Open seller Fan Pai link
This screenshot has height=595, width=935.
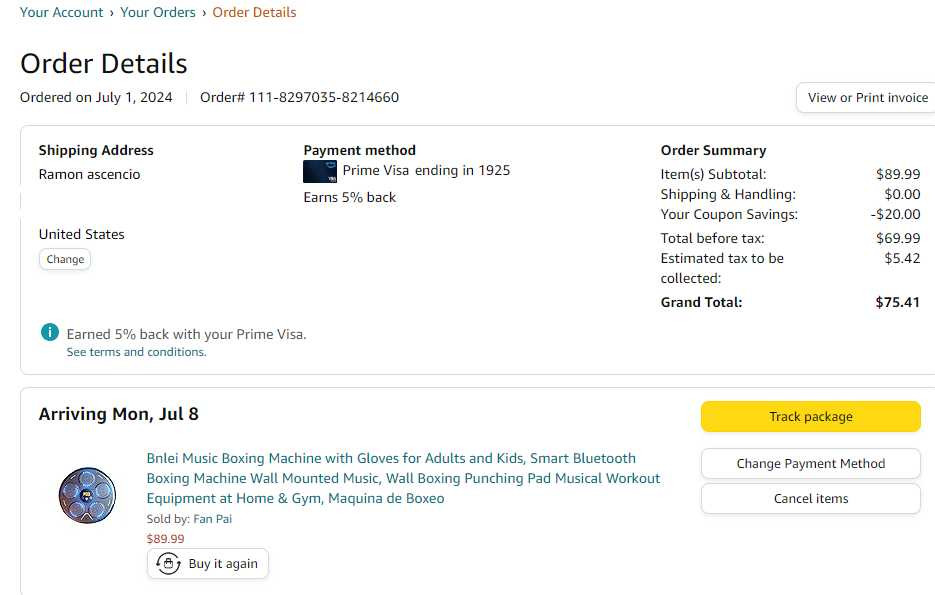pyautogui.click(x=213, y=519)
